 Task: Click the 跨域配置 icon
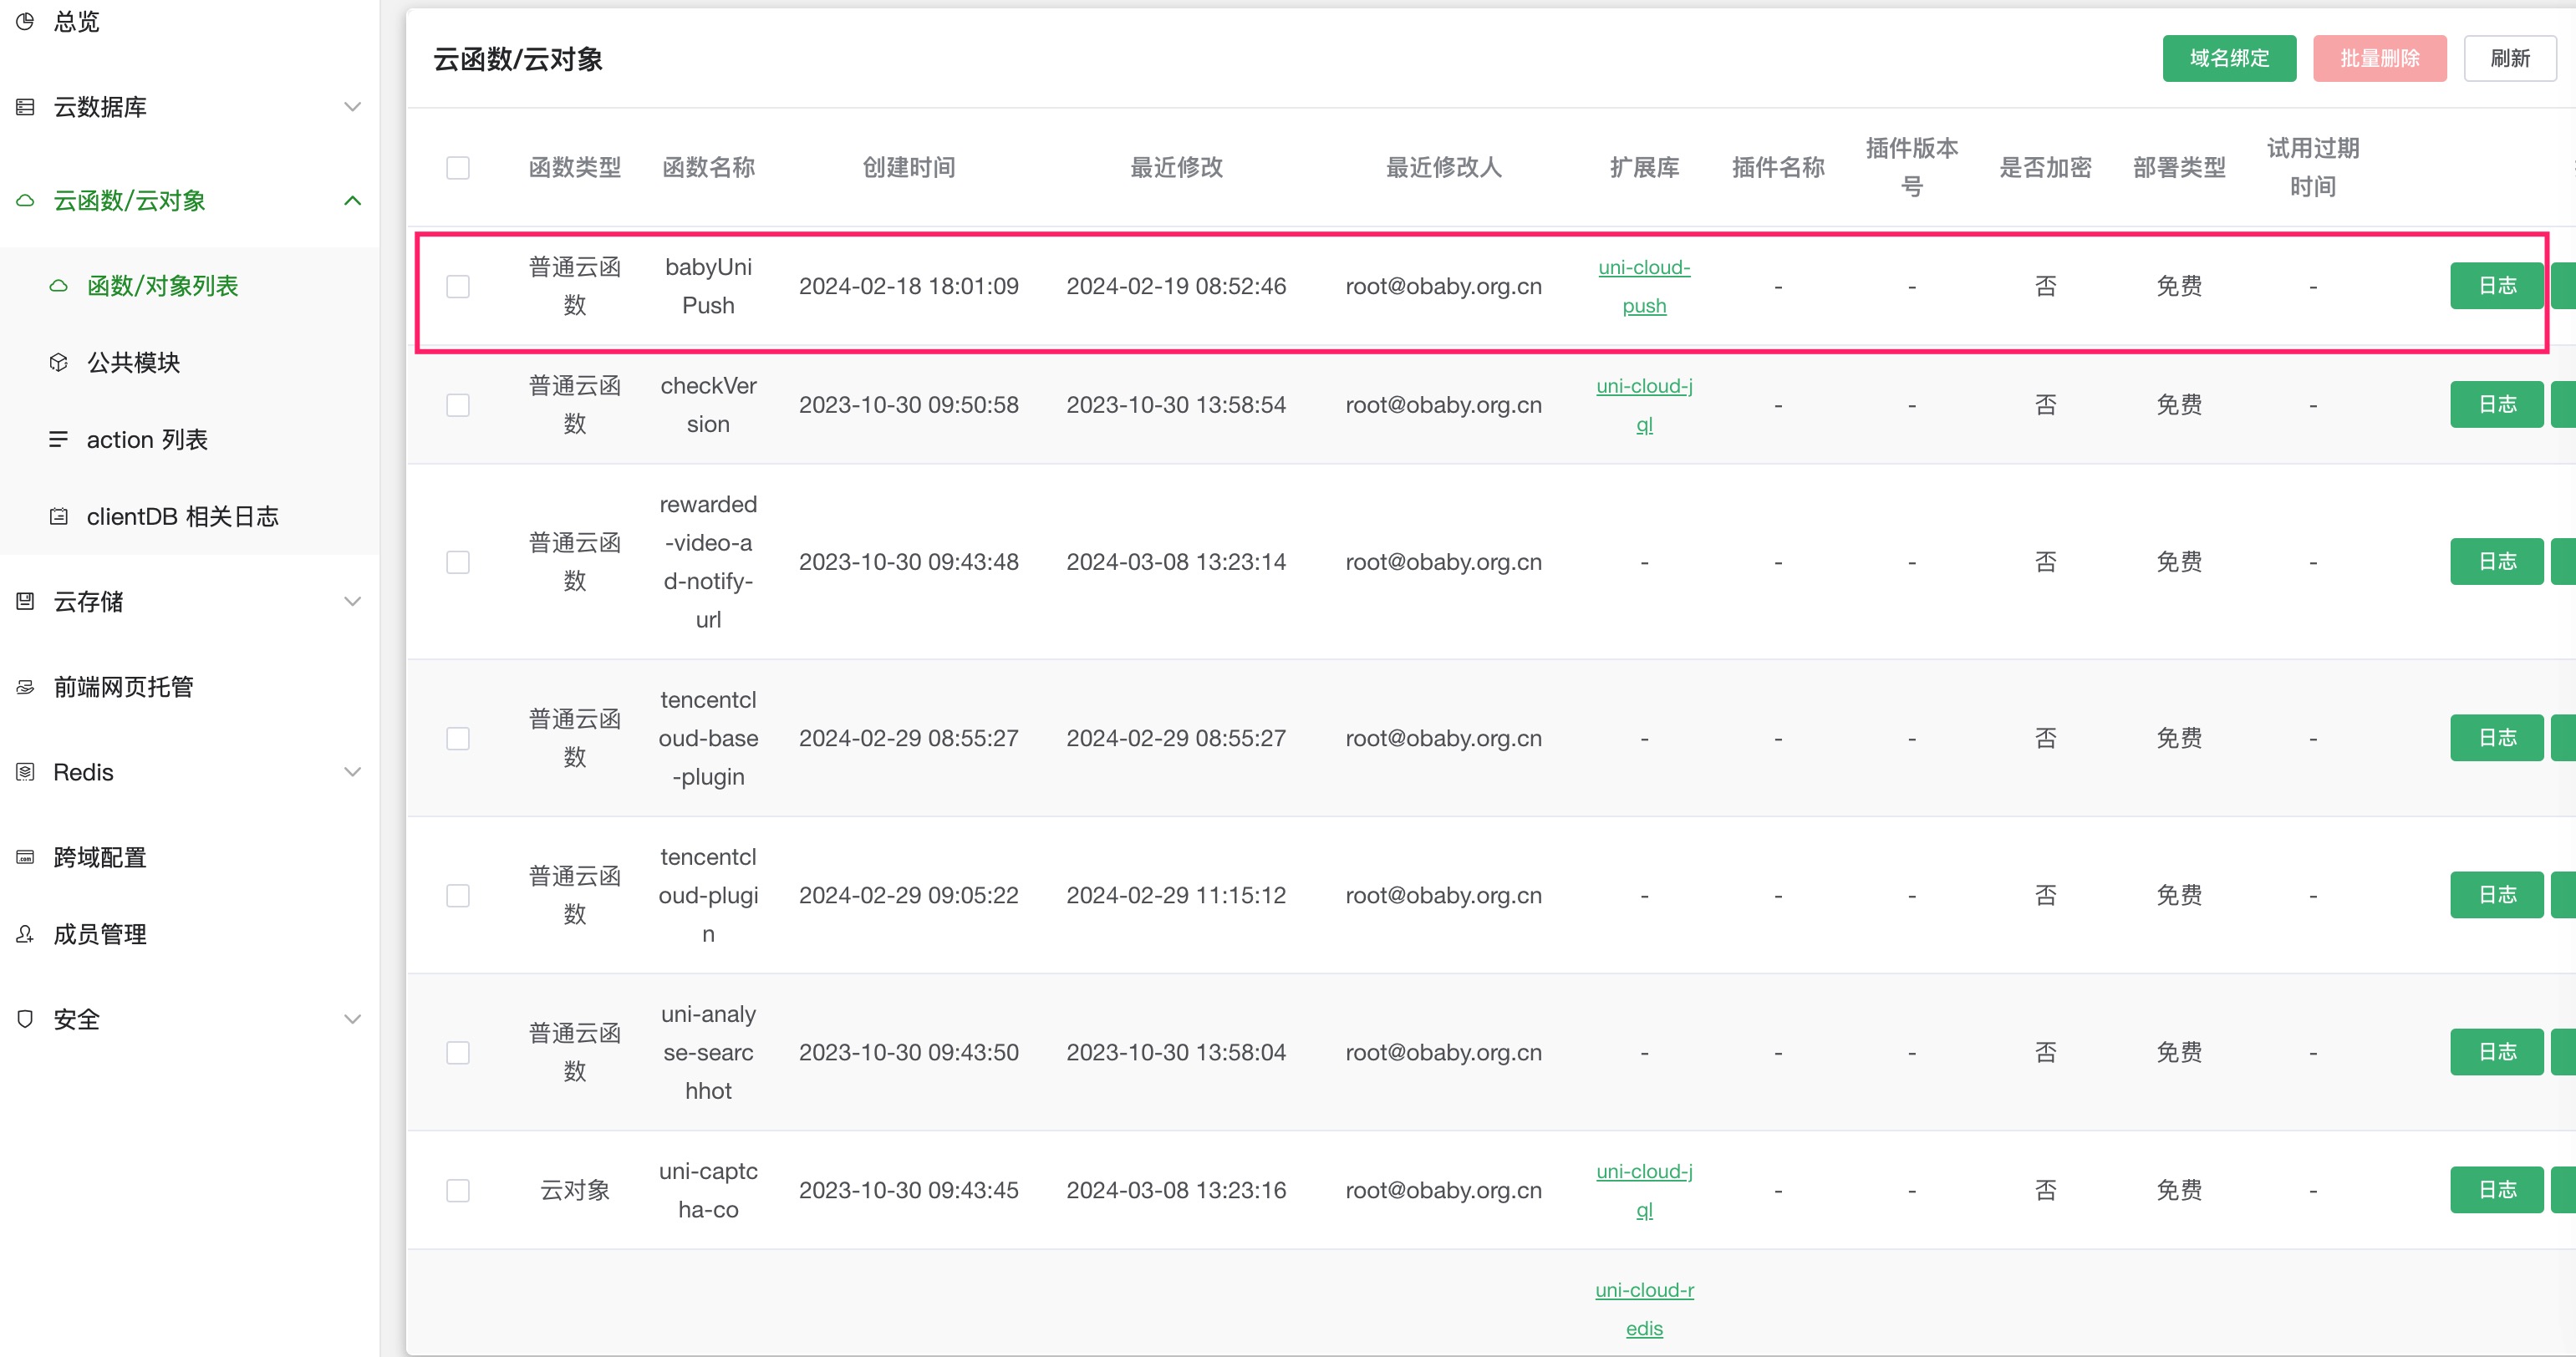pos(25,857)
